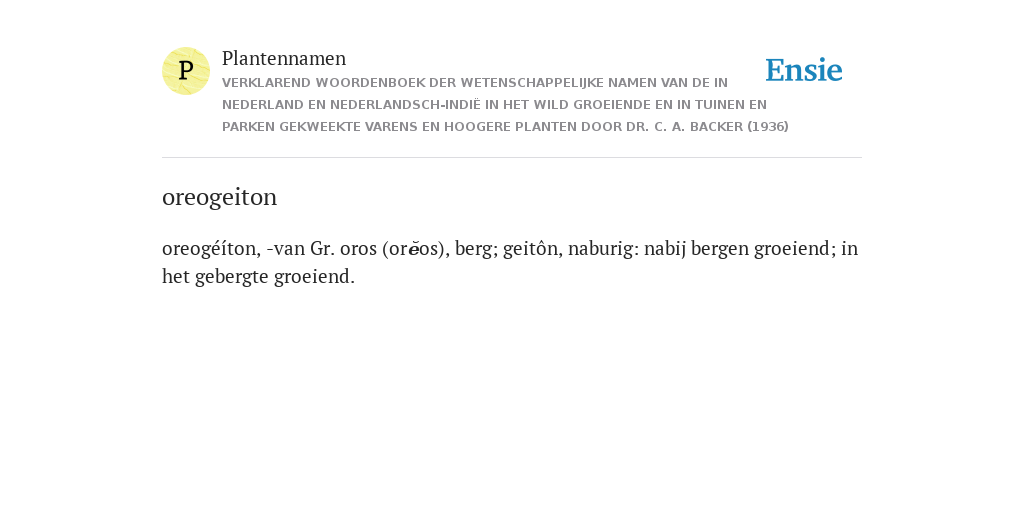Select the oreogeiton entry heading

coord(219,197)
